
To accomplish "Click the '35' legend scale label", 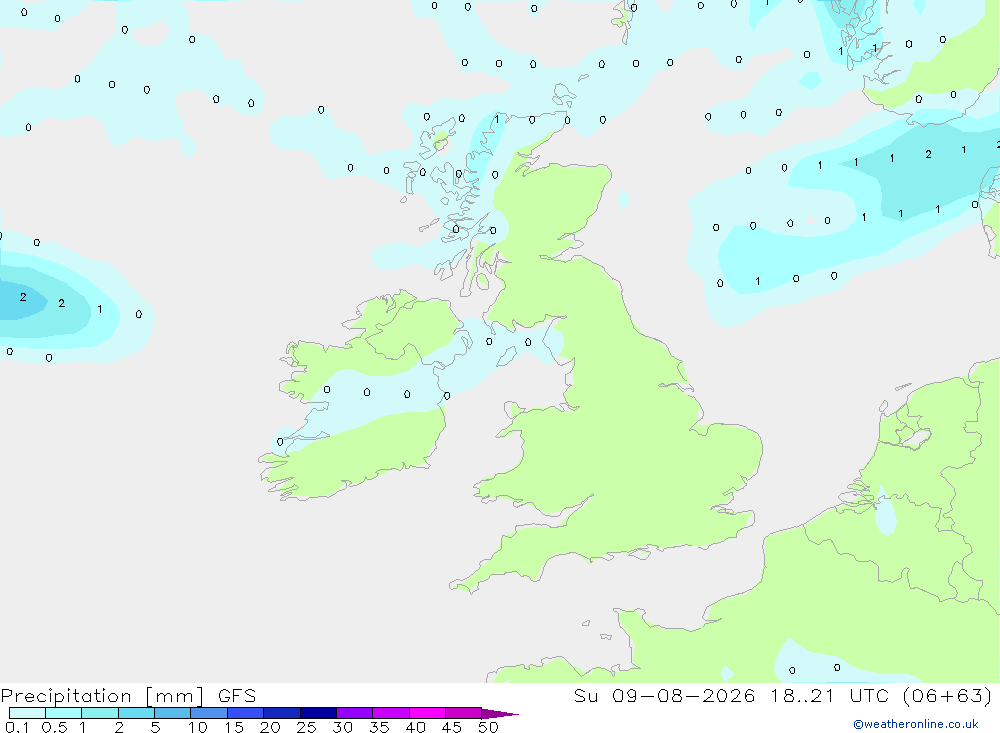I will 379,727.
